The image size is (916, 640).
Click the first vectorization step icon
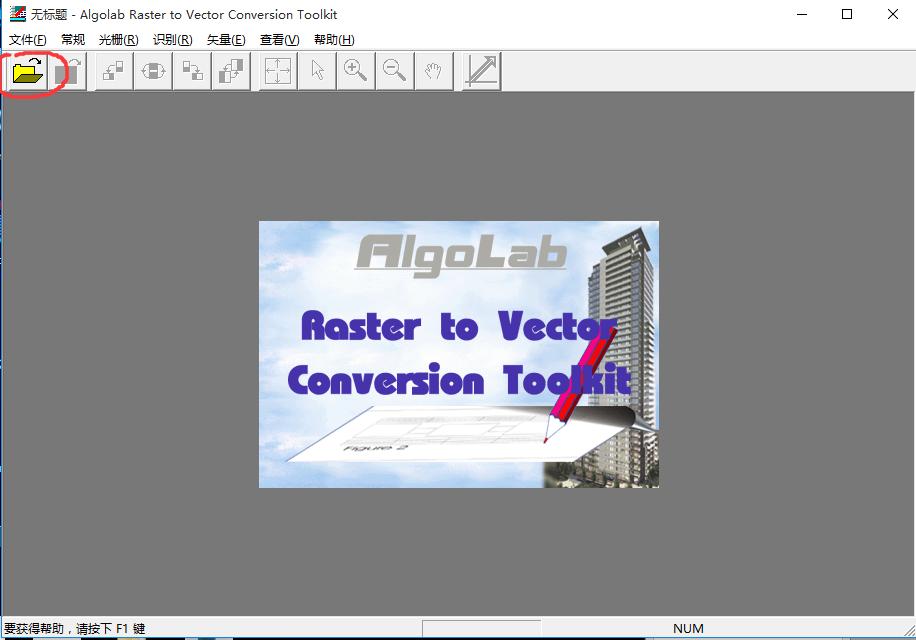pyautogui.click(x=111, y=70)
